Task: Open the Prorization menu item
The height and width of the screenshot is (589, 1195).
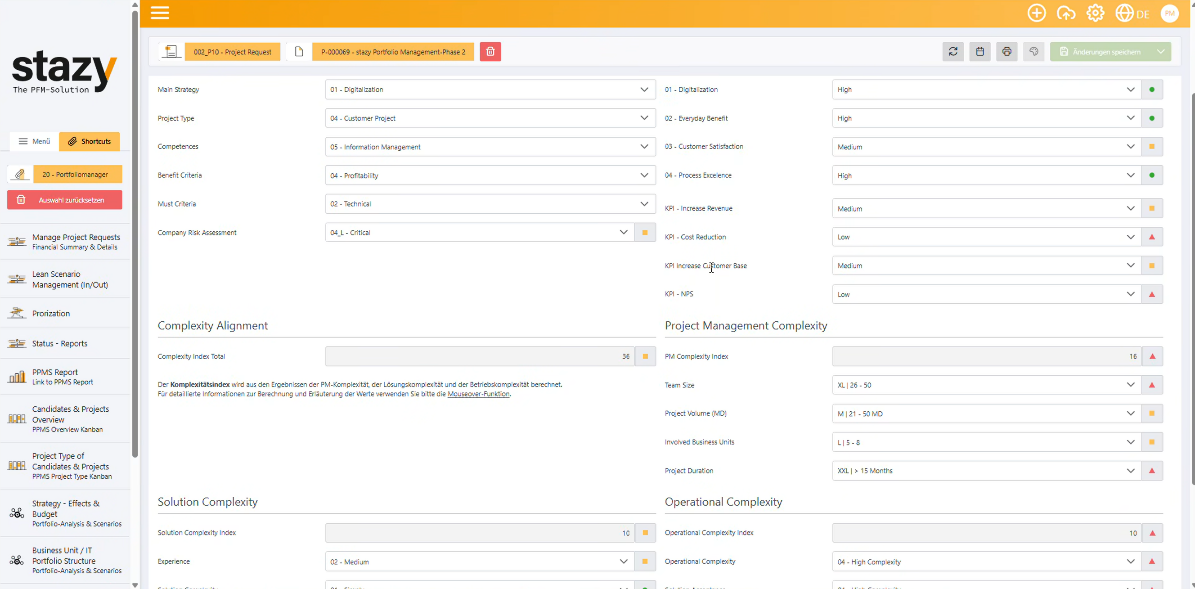Action: click(x=66, y=313)
